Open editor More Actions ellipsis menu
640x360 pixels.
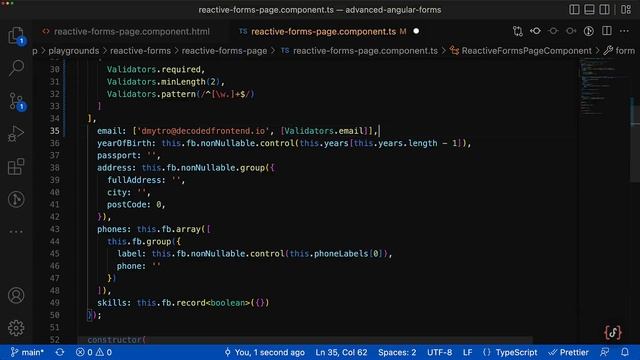pyautogui.click(x=624, y=31)
